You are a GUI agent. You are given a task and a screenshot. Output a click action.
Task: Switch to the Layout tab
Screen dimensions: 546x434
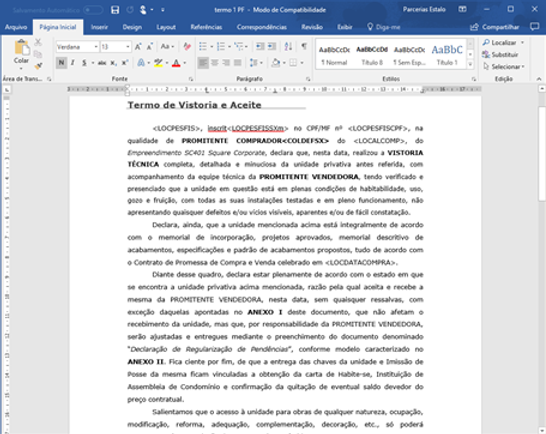coord(166,27)
